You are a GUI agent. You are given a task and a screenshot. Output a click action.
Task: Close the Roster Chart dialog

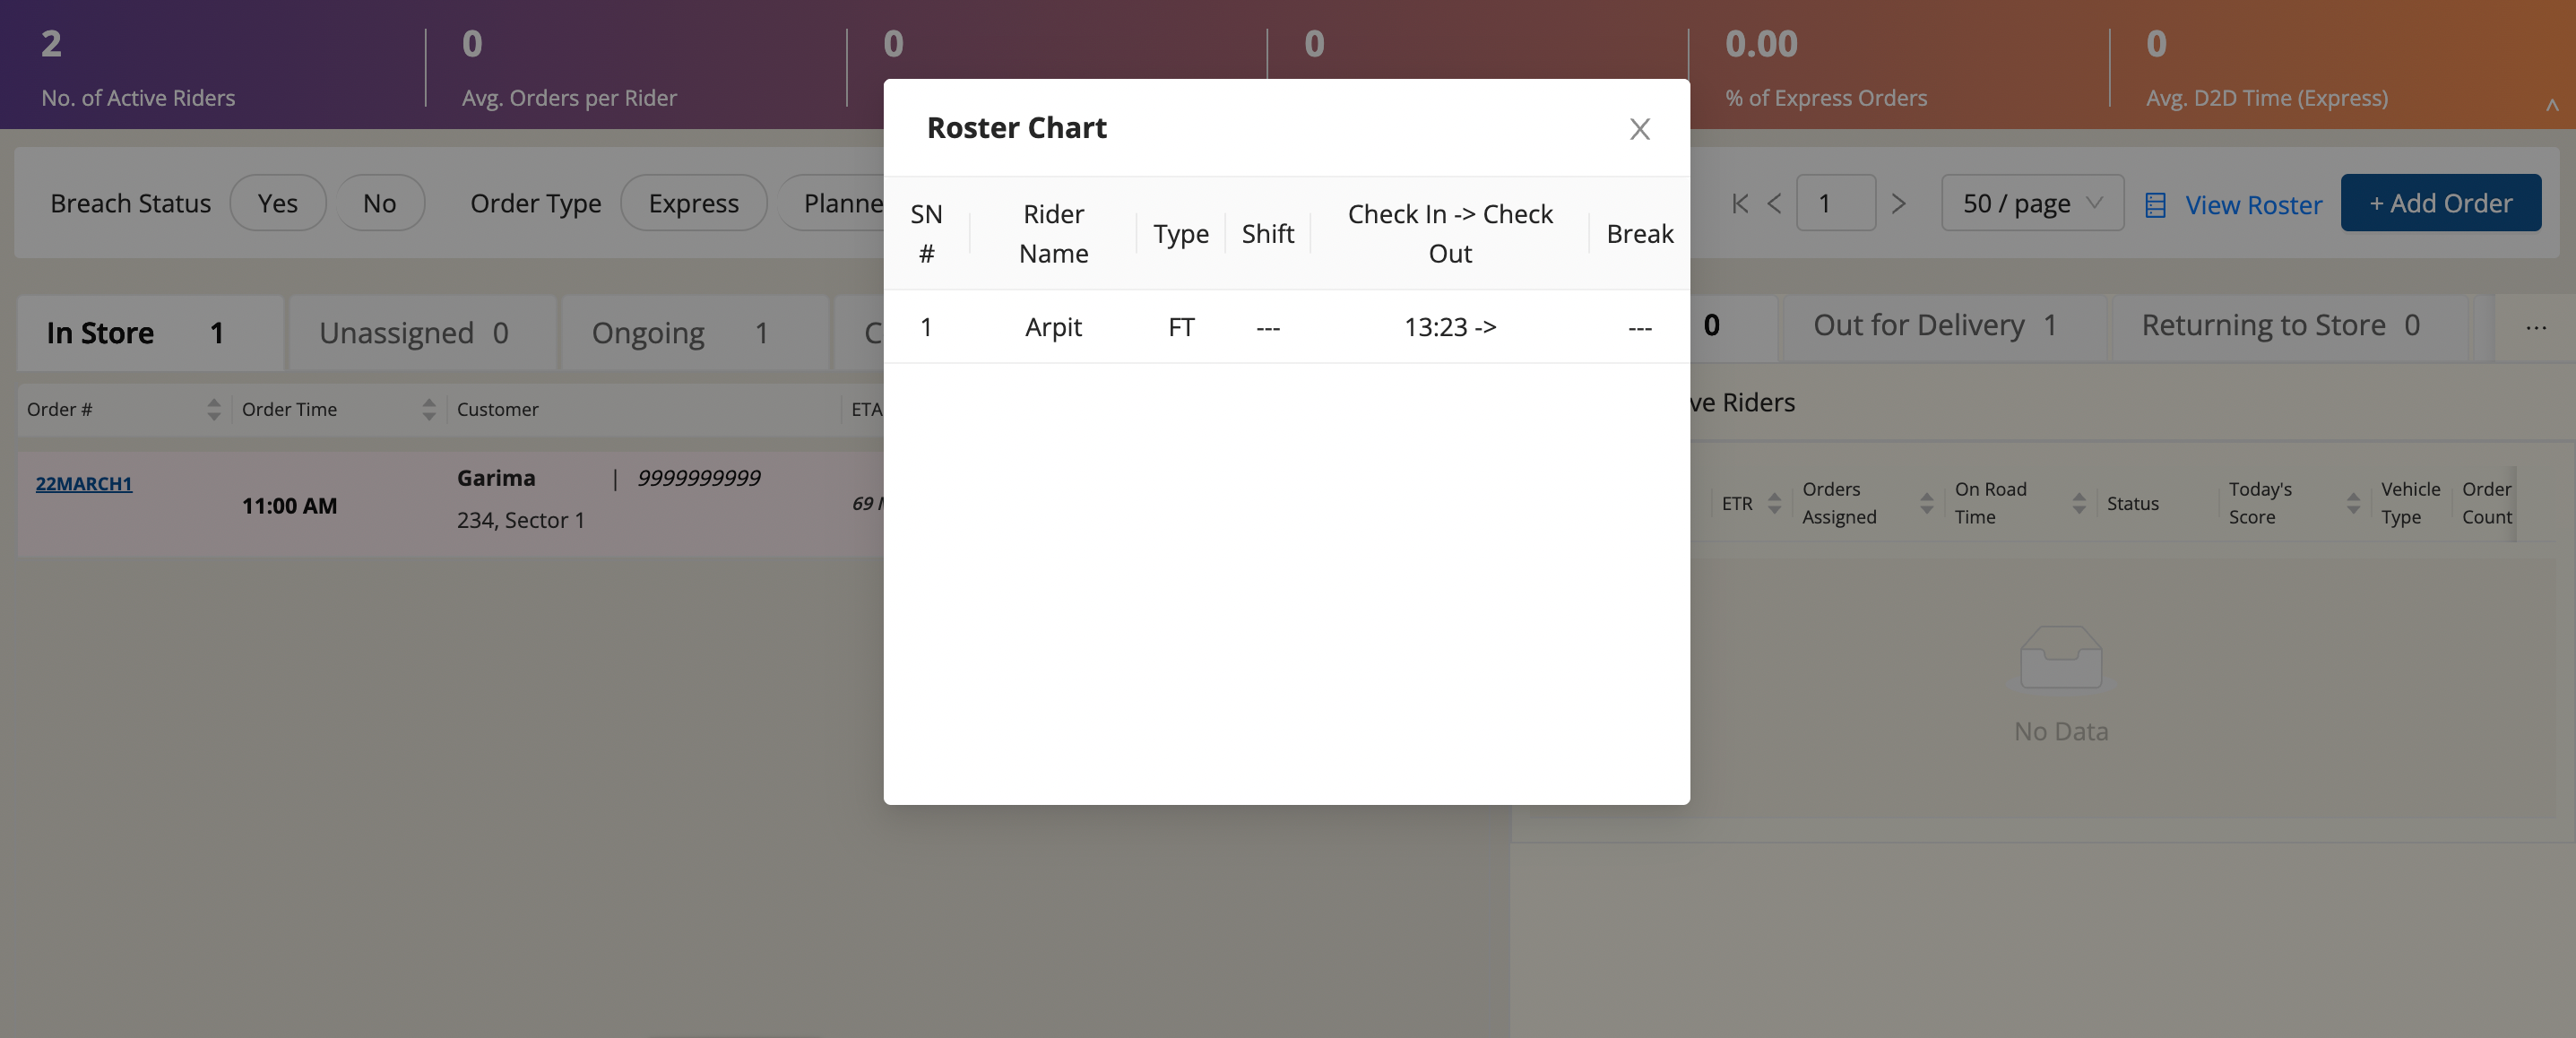pyautogui.click(x=1639, y=129)
